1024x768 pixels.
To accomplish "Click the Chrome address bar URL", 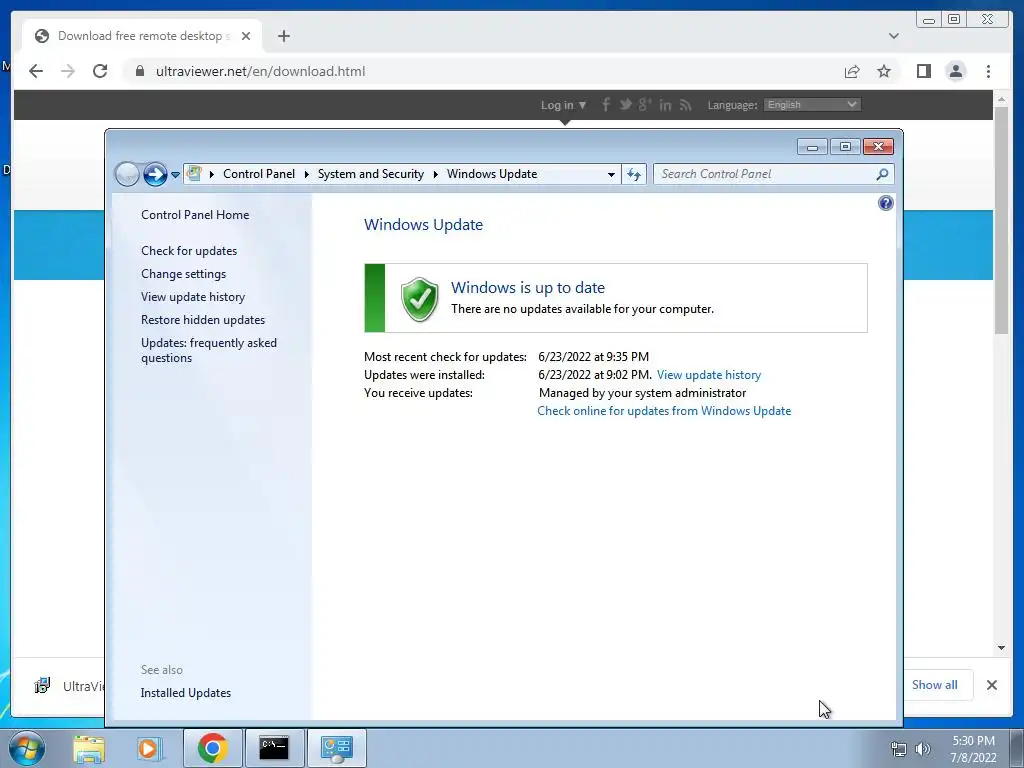I will 260,71.
